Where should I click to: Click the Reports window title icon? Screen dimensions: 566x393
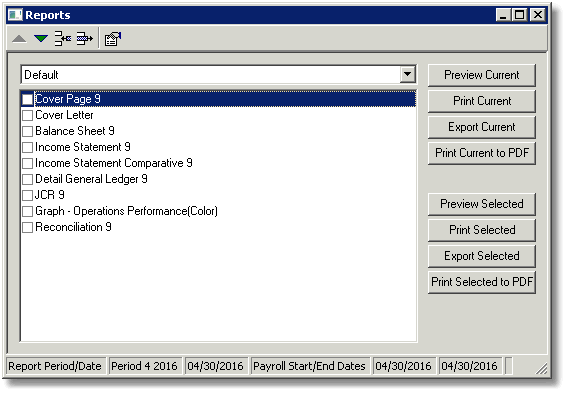coord(15,15)
